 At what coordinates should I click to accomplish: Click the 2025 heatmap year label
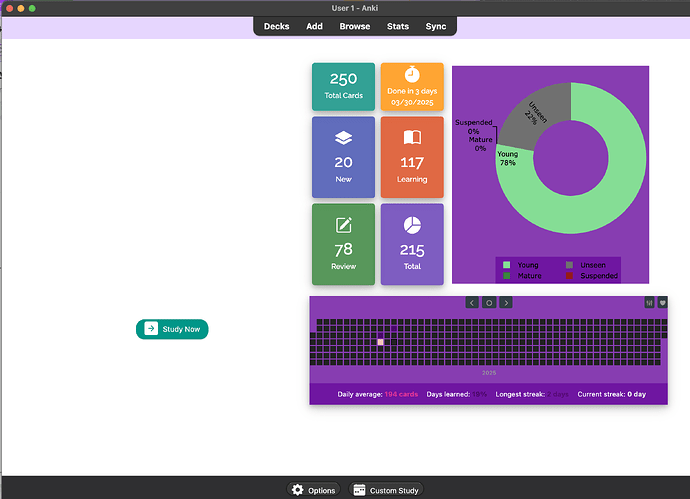tap(489, 373)
